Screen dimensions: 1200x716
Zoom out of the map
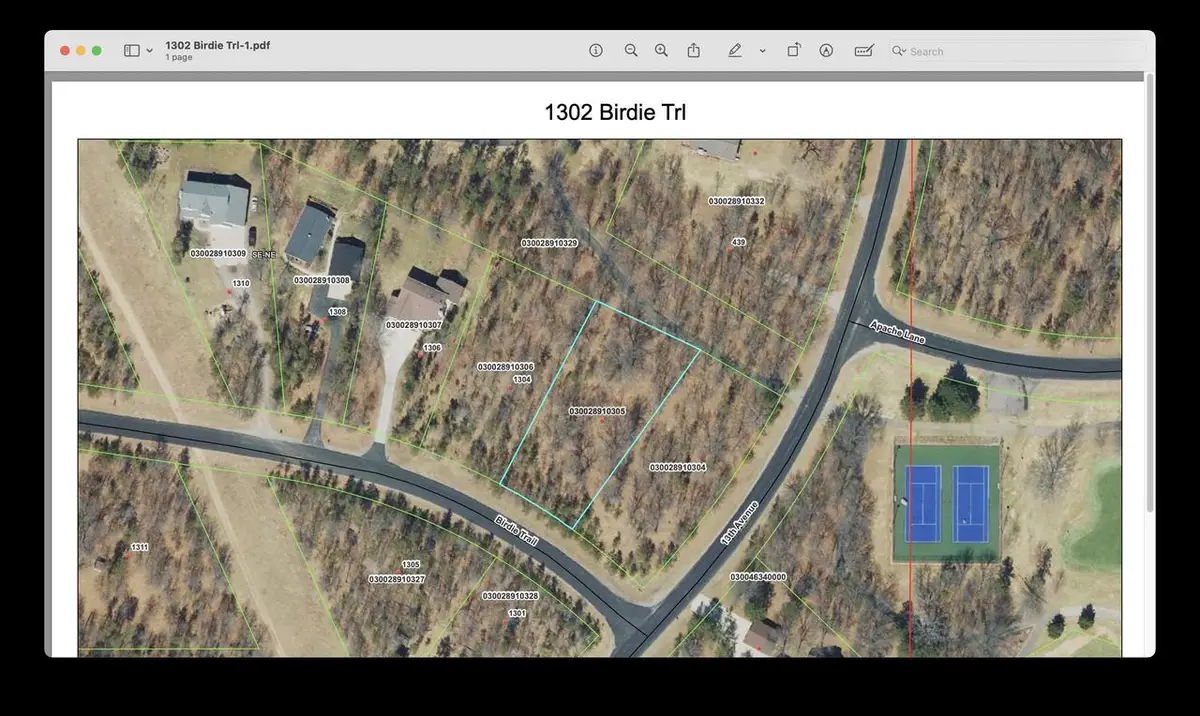coord(631,50)
